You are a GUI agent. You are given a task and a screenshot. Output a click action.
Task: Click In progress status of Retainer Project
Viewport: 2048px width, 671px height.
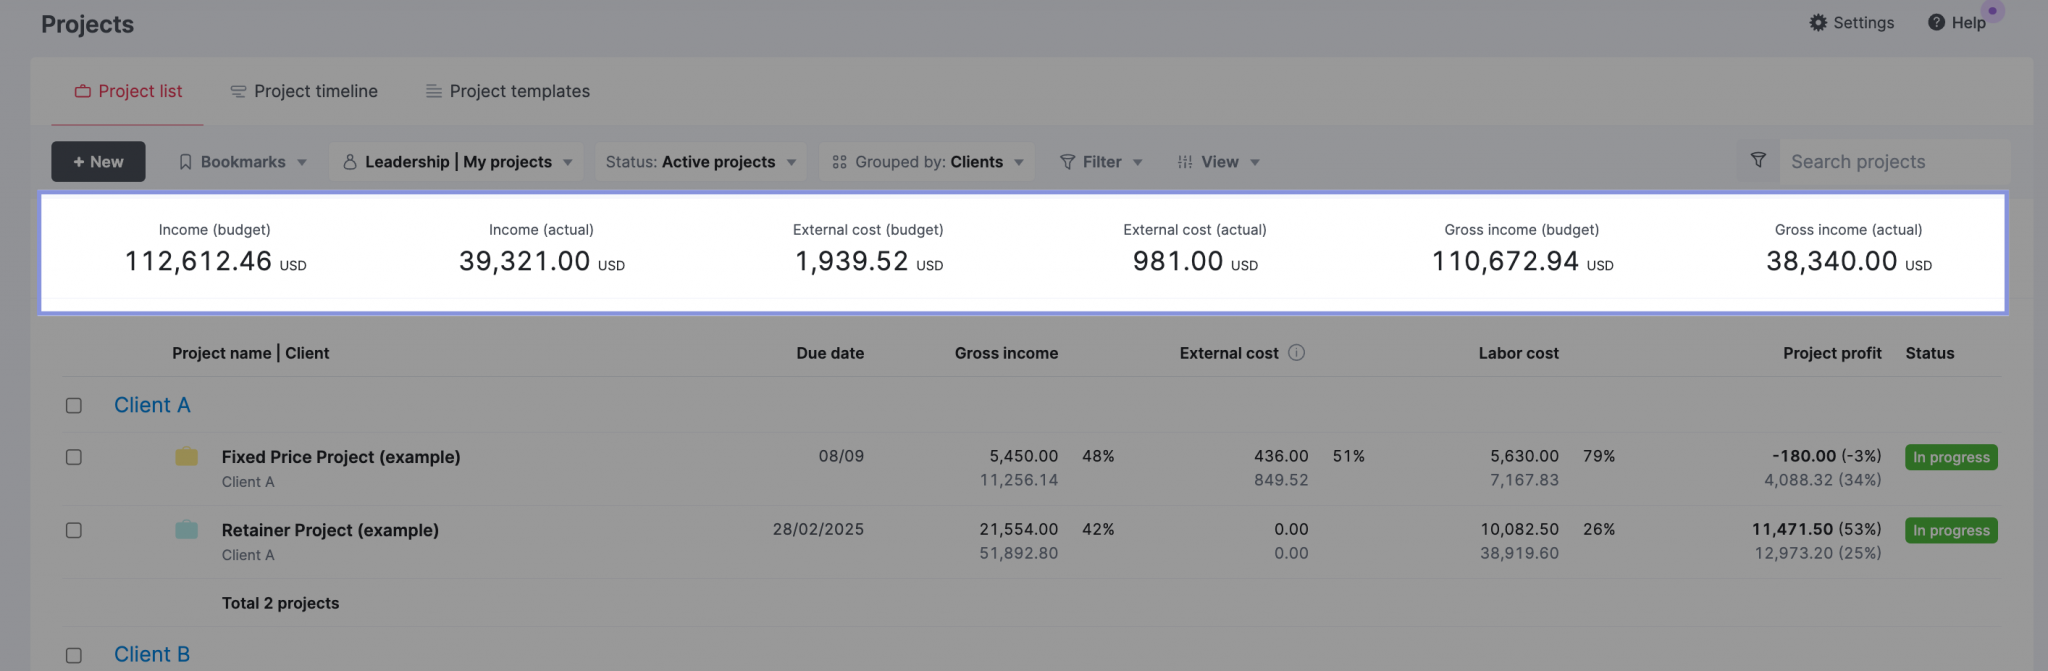click(1951, 530)
